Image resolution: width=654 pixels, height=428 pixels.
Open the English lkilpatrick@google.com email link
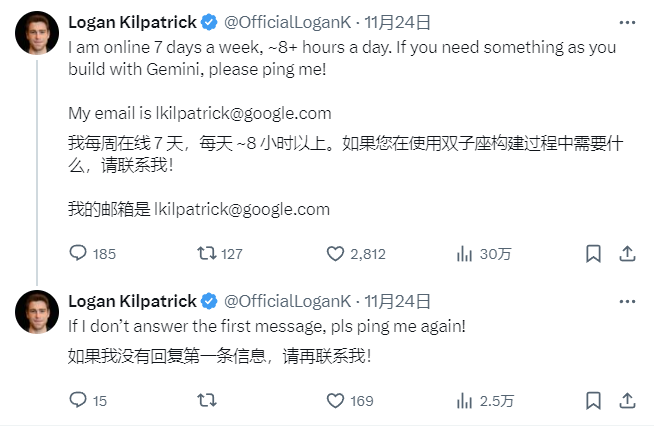(244, 113)
